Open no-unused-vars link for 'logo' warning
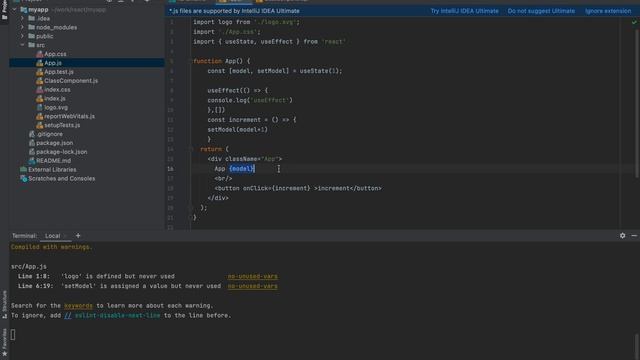 point(253,276)
